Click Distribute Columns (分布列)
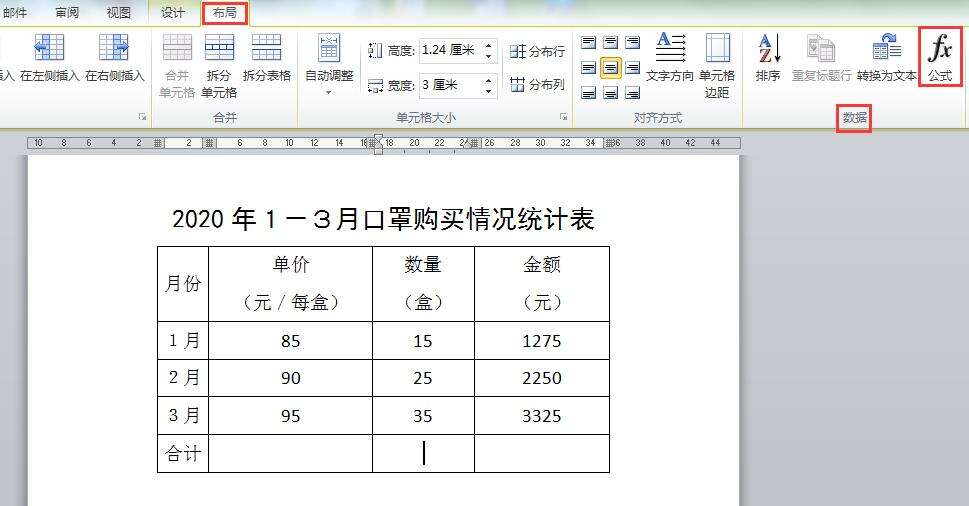969x506 pixels. (x=537, y=85)
